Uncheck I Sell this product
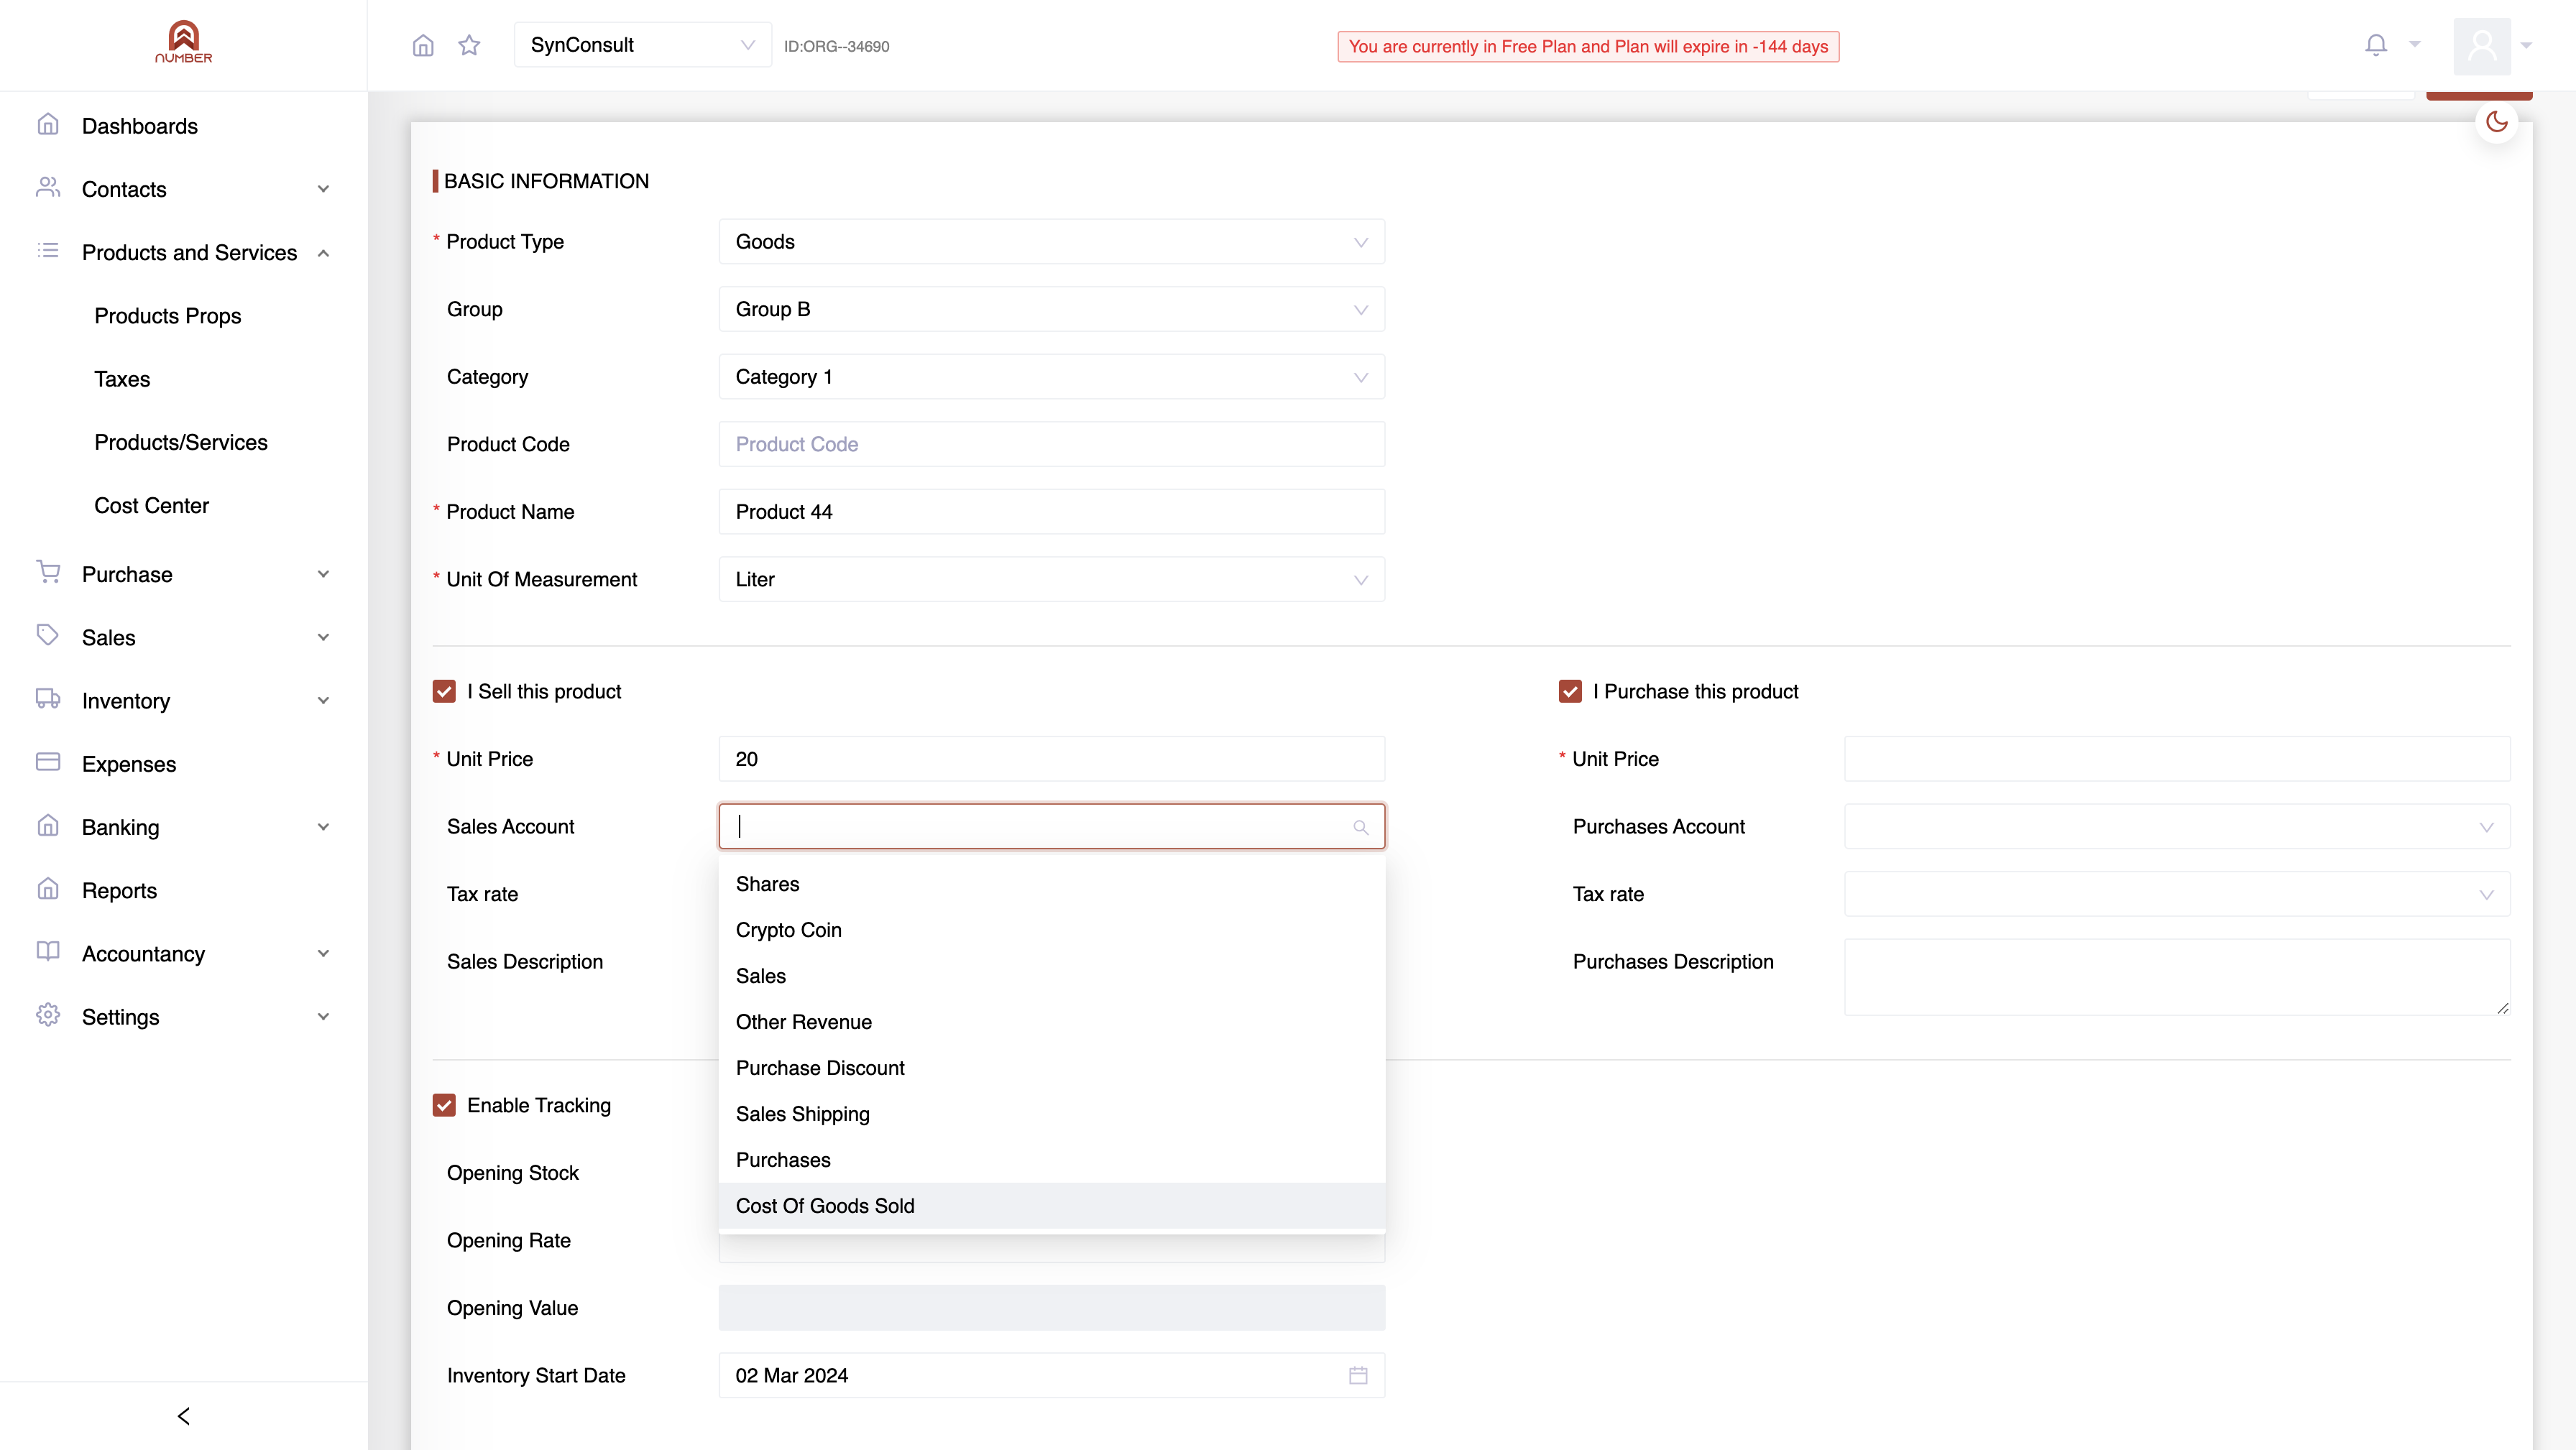Viewport: 2576px width, 1450px height. coord(444,691)
